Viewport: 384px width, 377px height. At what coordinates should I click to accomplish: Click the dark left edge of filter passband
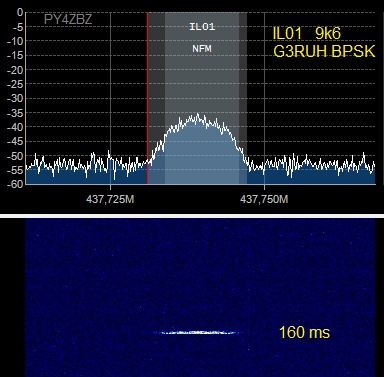coord(157,98)
